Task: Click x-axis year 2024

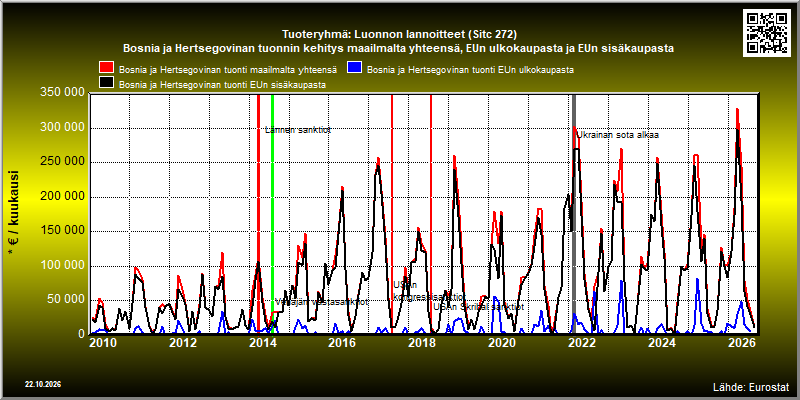Action: (661, 343)
